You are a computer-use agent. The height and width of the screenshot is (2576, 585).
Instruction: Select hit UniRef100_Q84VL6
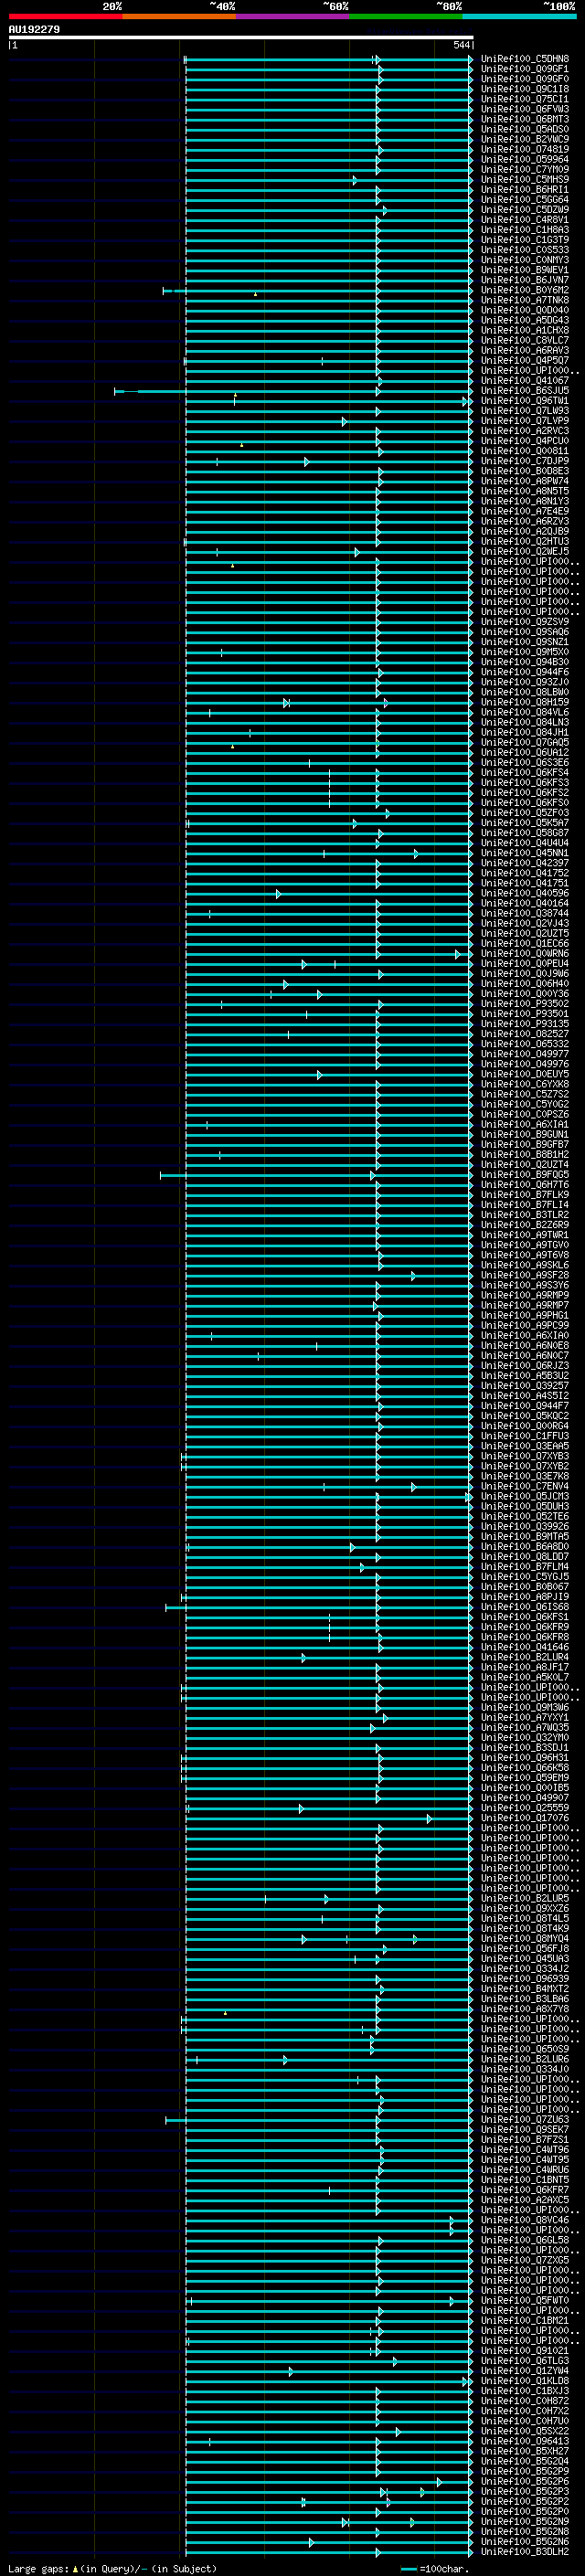point(524,712)
